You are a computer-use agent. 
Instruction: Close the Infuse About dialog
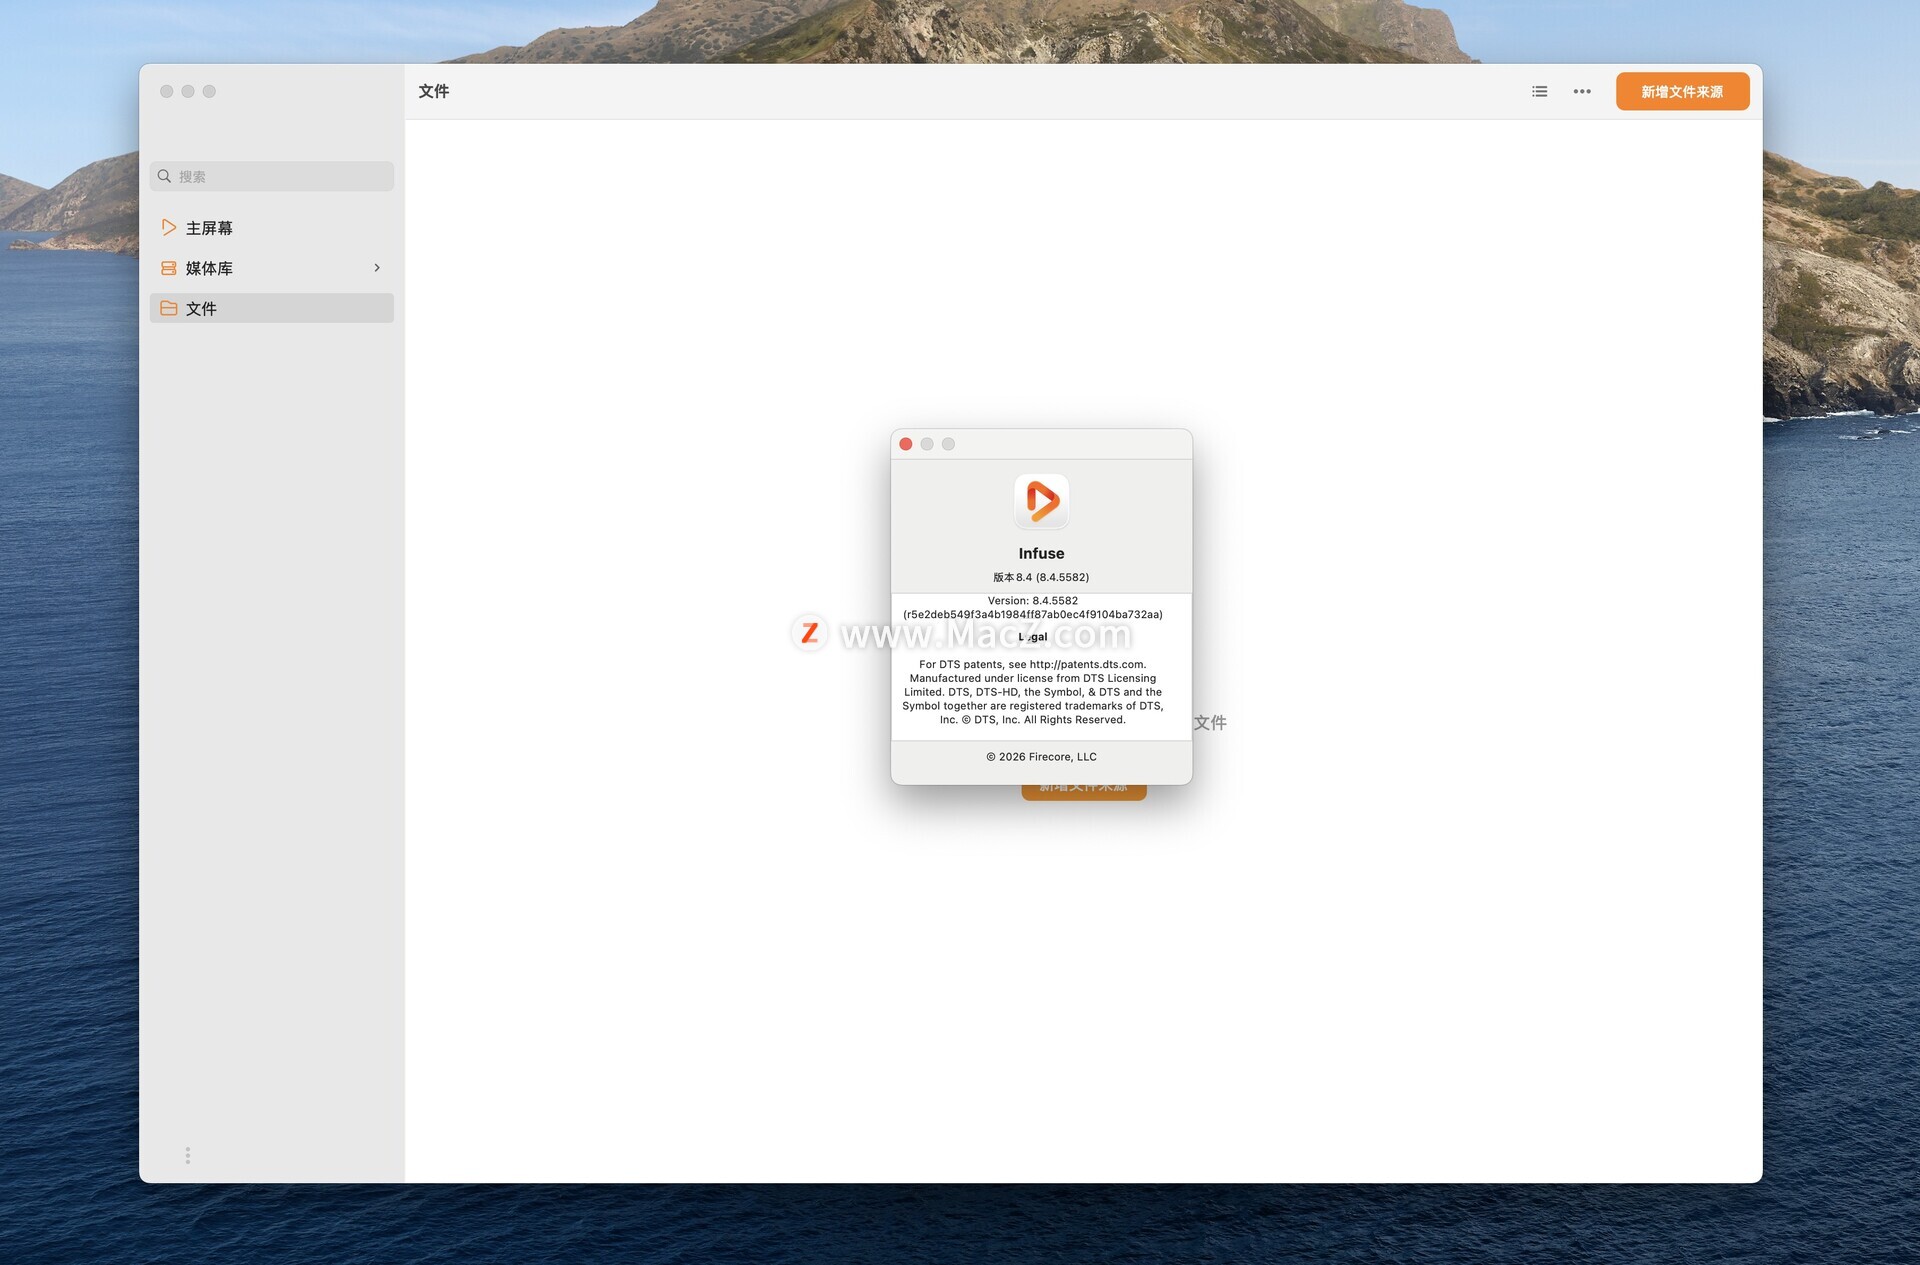coord(906,444)
